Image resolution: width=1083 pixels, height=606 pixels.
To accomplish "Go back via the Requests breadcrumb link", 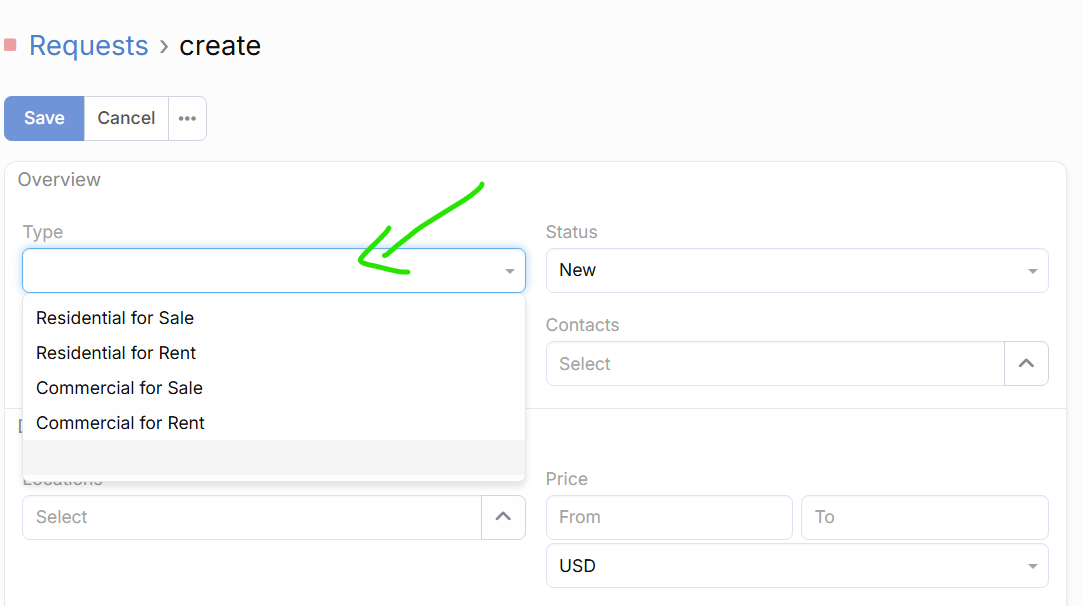I will pos(88,46).
